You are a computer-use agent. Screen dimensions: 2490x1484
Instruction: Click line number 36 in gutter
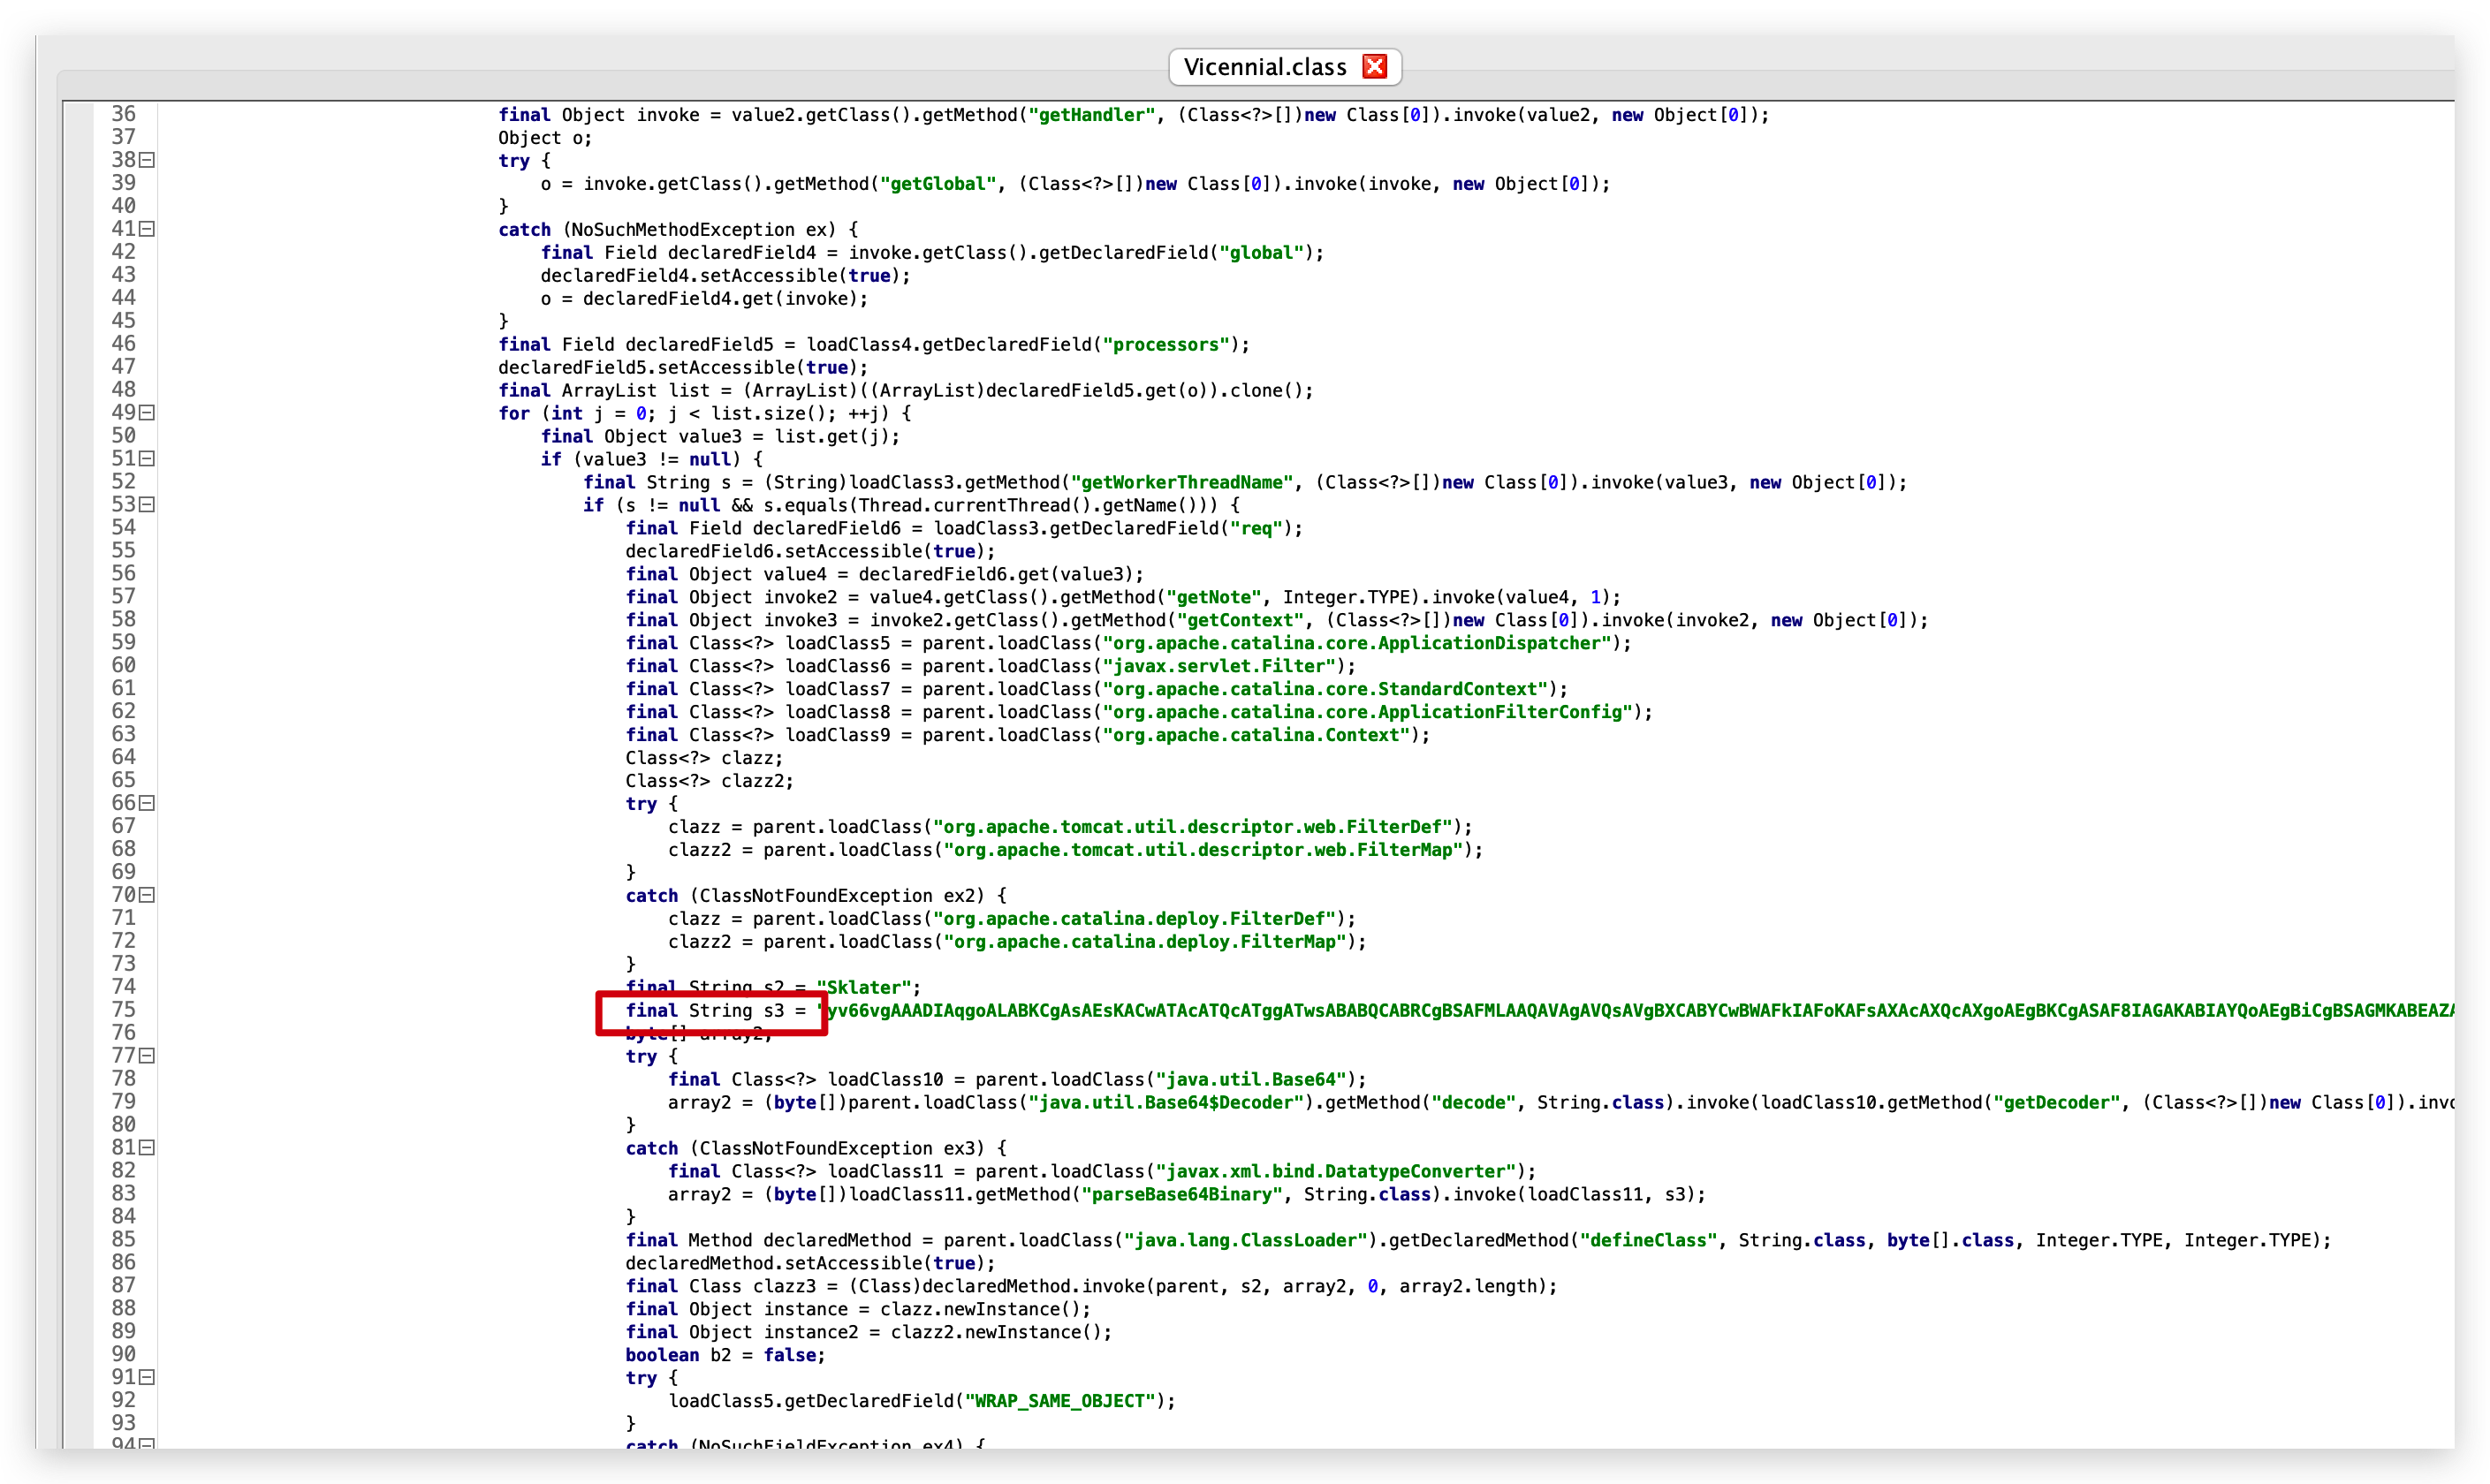123,114
